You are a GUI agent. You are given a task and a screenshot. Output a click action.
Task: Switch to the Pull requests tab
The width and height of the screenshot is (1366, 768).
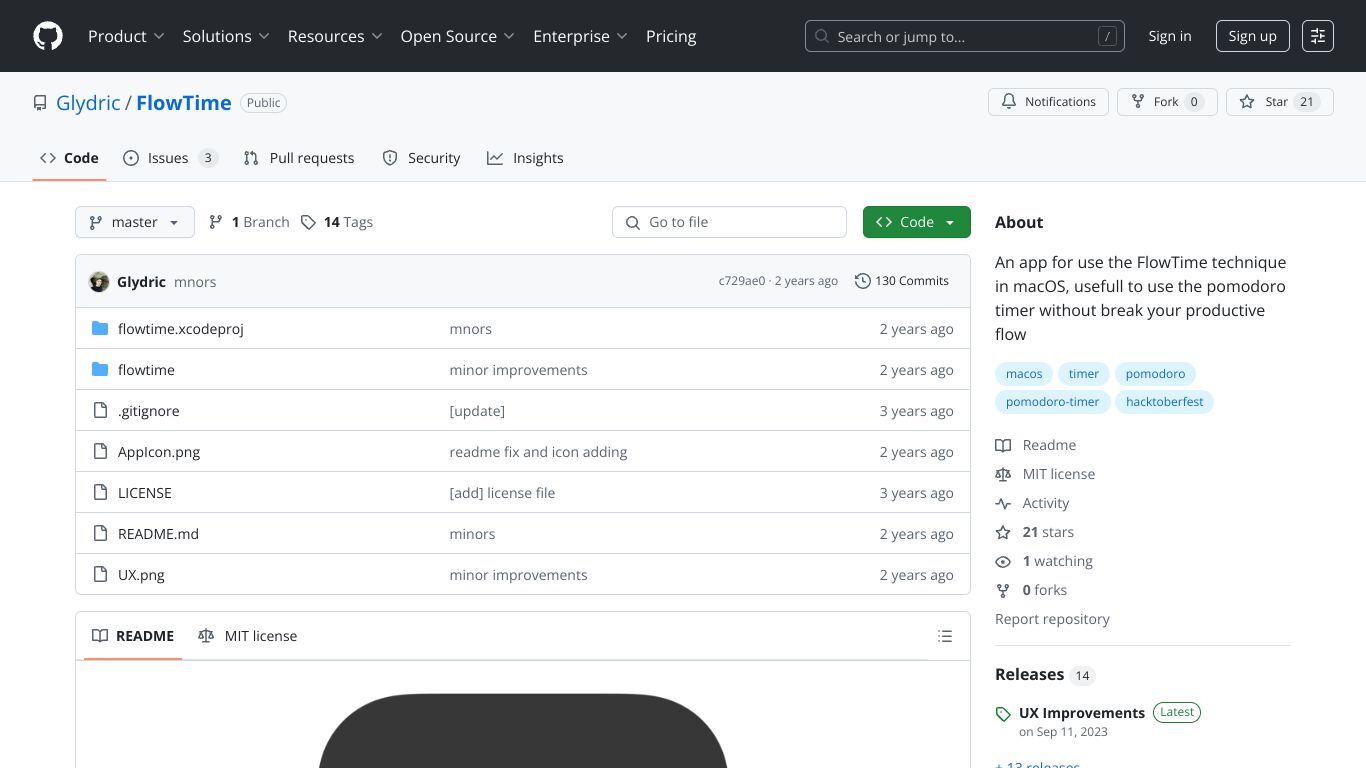click(x=299, y=158)
